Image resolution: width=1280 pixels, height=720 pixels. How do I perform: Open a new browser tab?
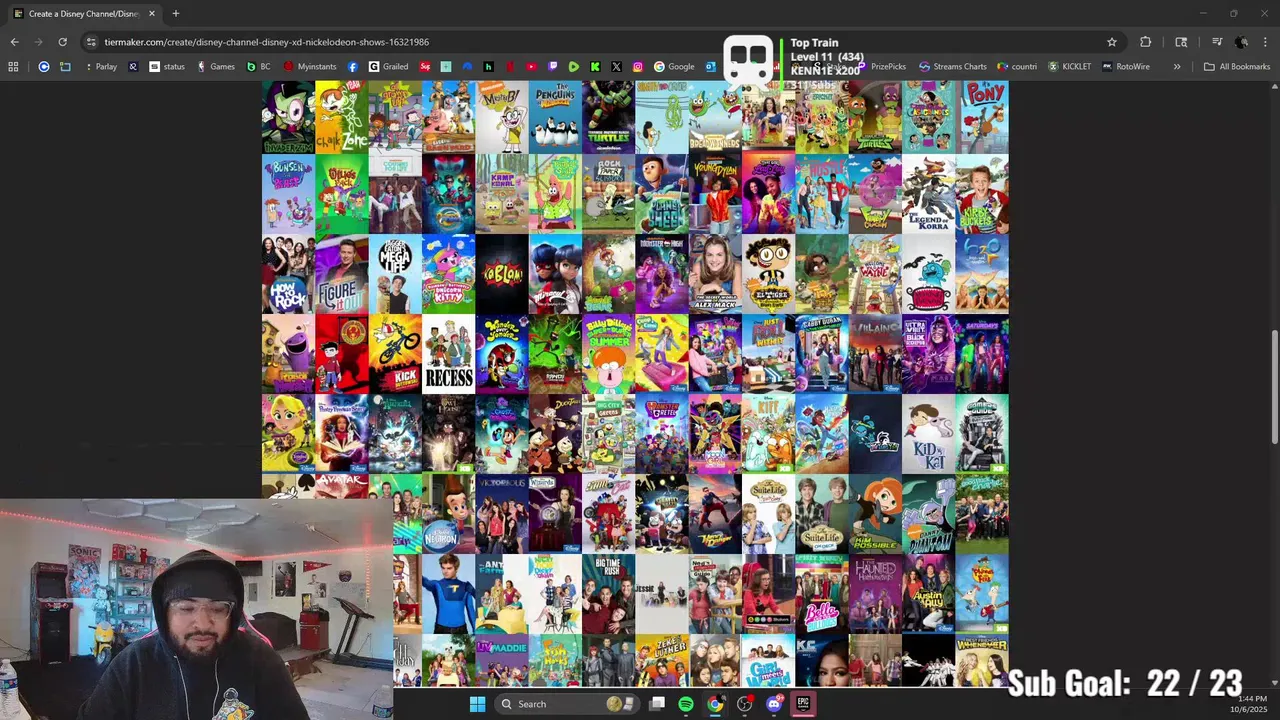tap(175, 13)
